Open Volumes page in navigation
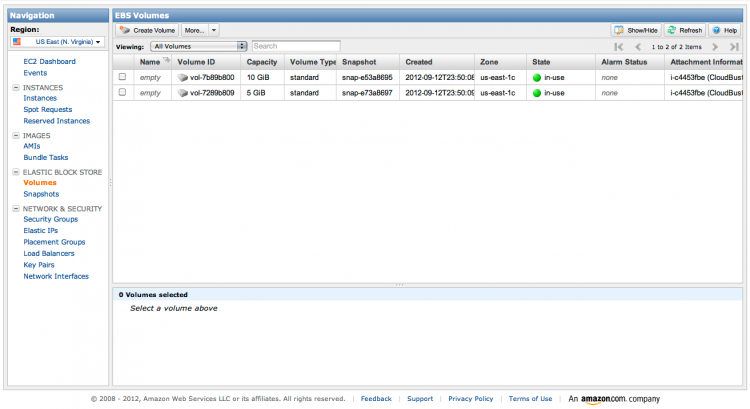Viewport: 750px width, 409px height. [40, 183]
